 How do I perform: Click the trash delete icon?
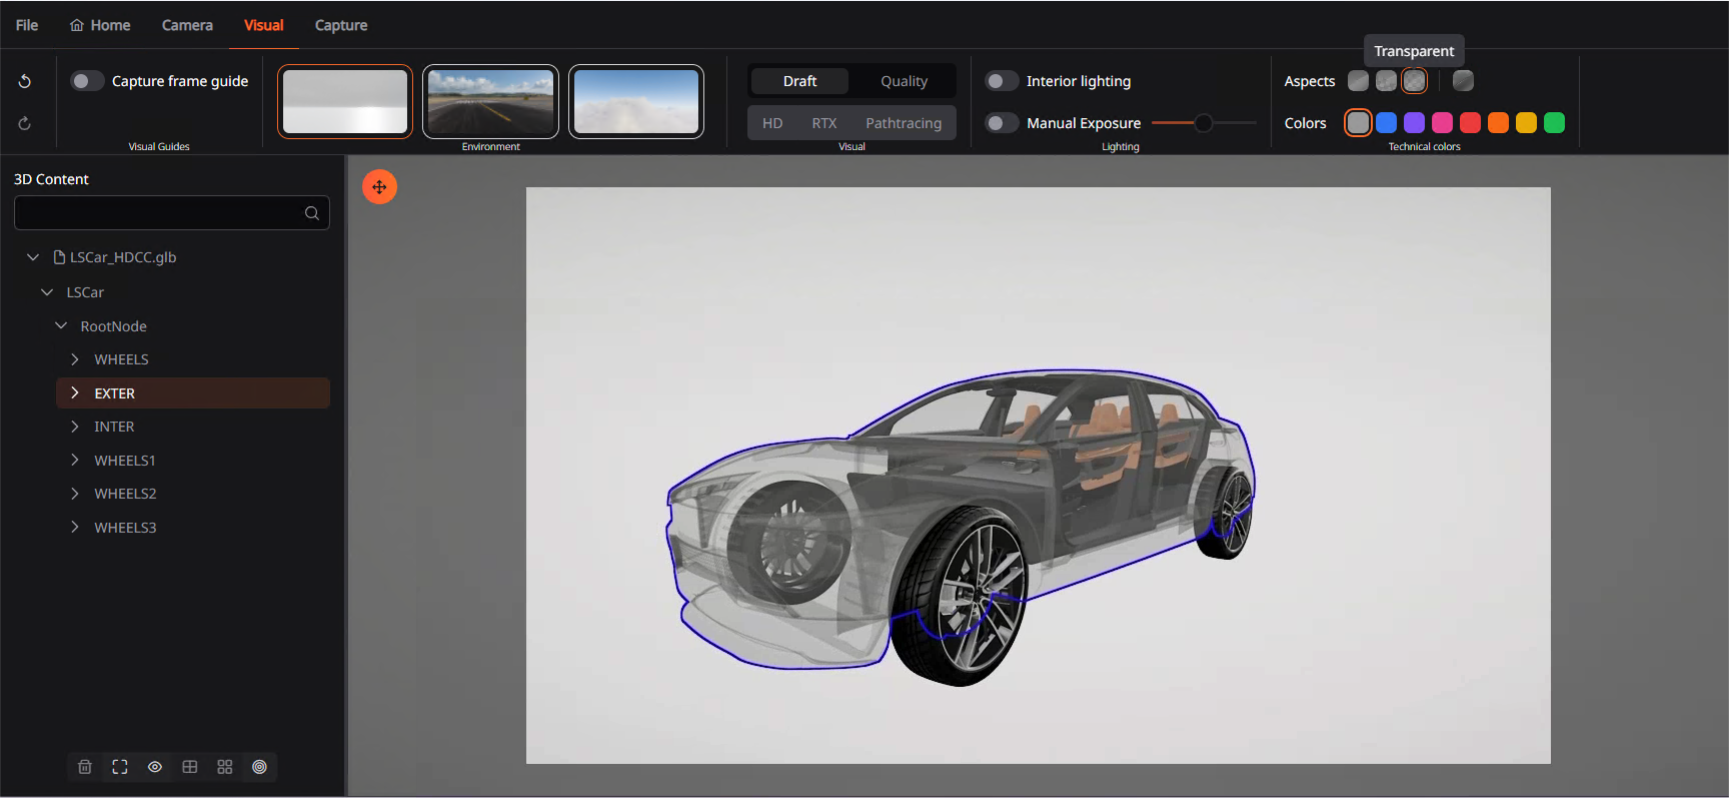point(85,767)
